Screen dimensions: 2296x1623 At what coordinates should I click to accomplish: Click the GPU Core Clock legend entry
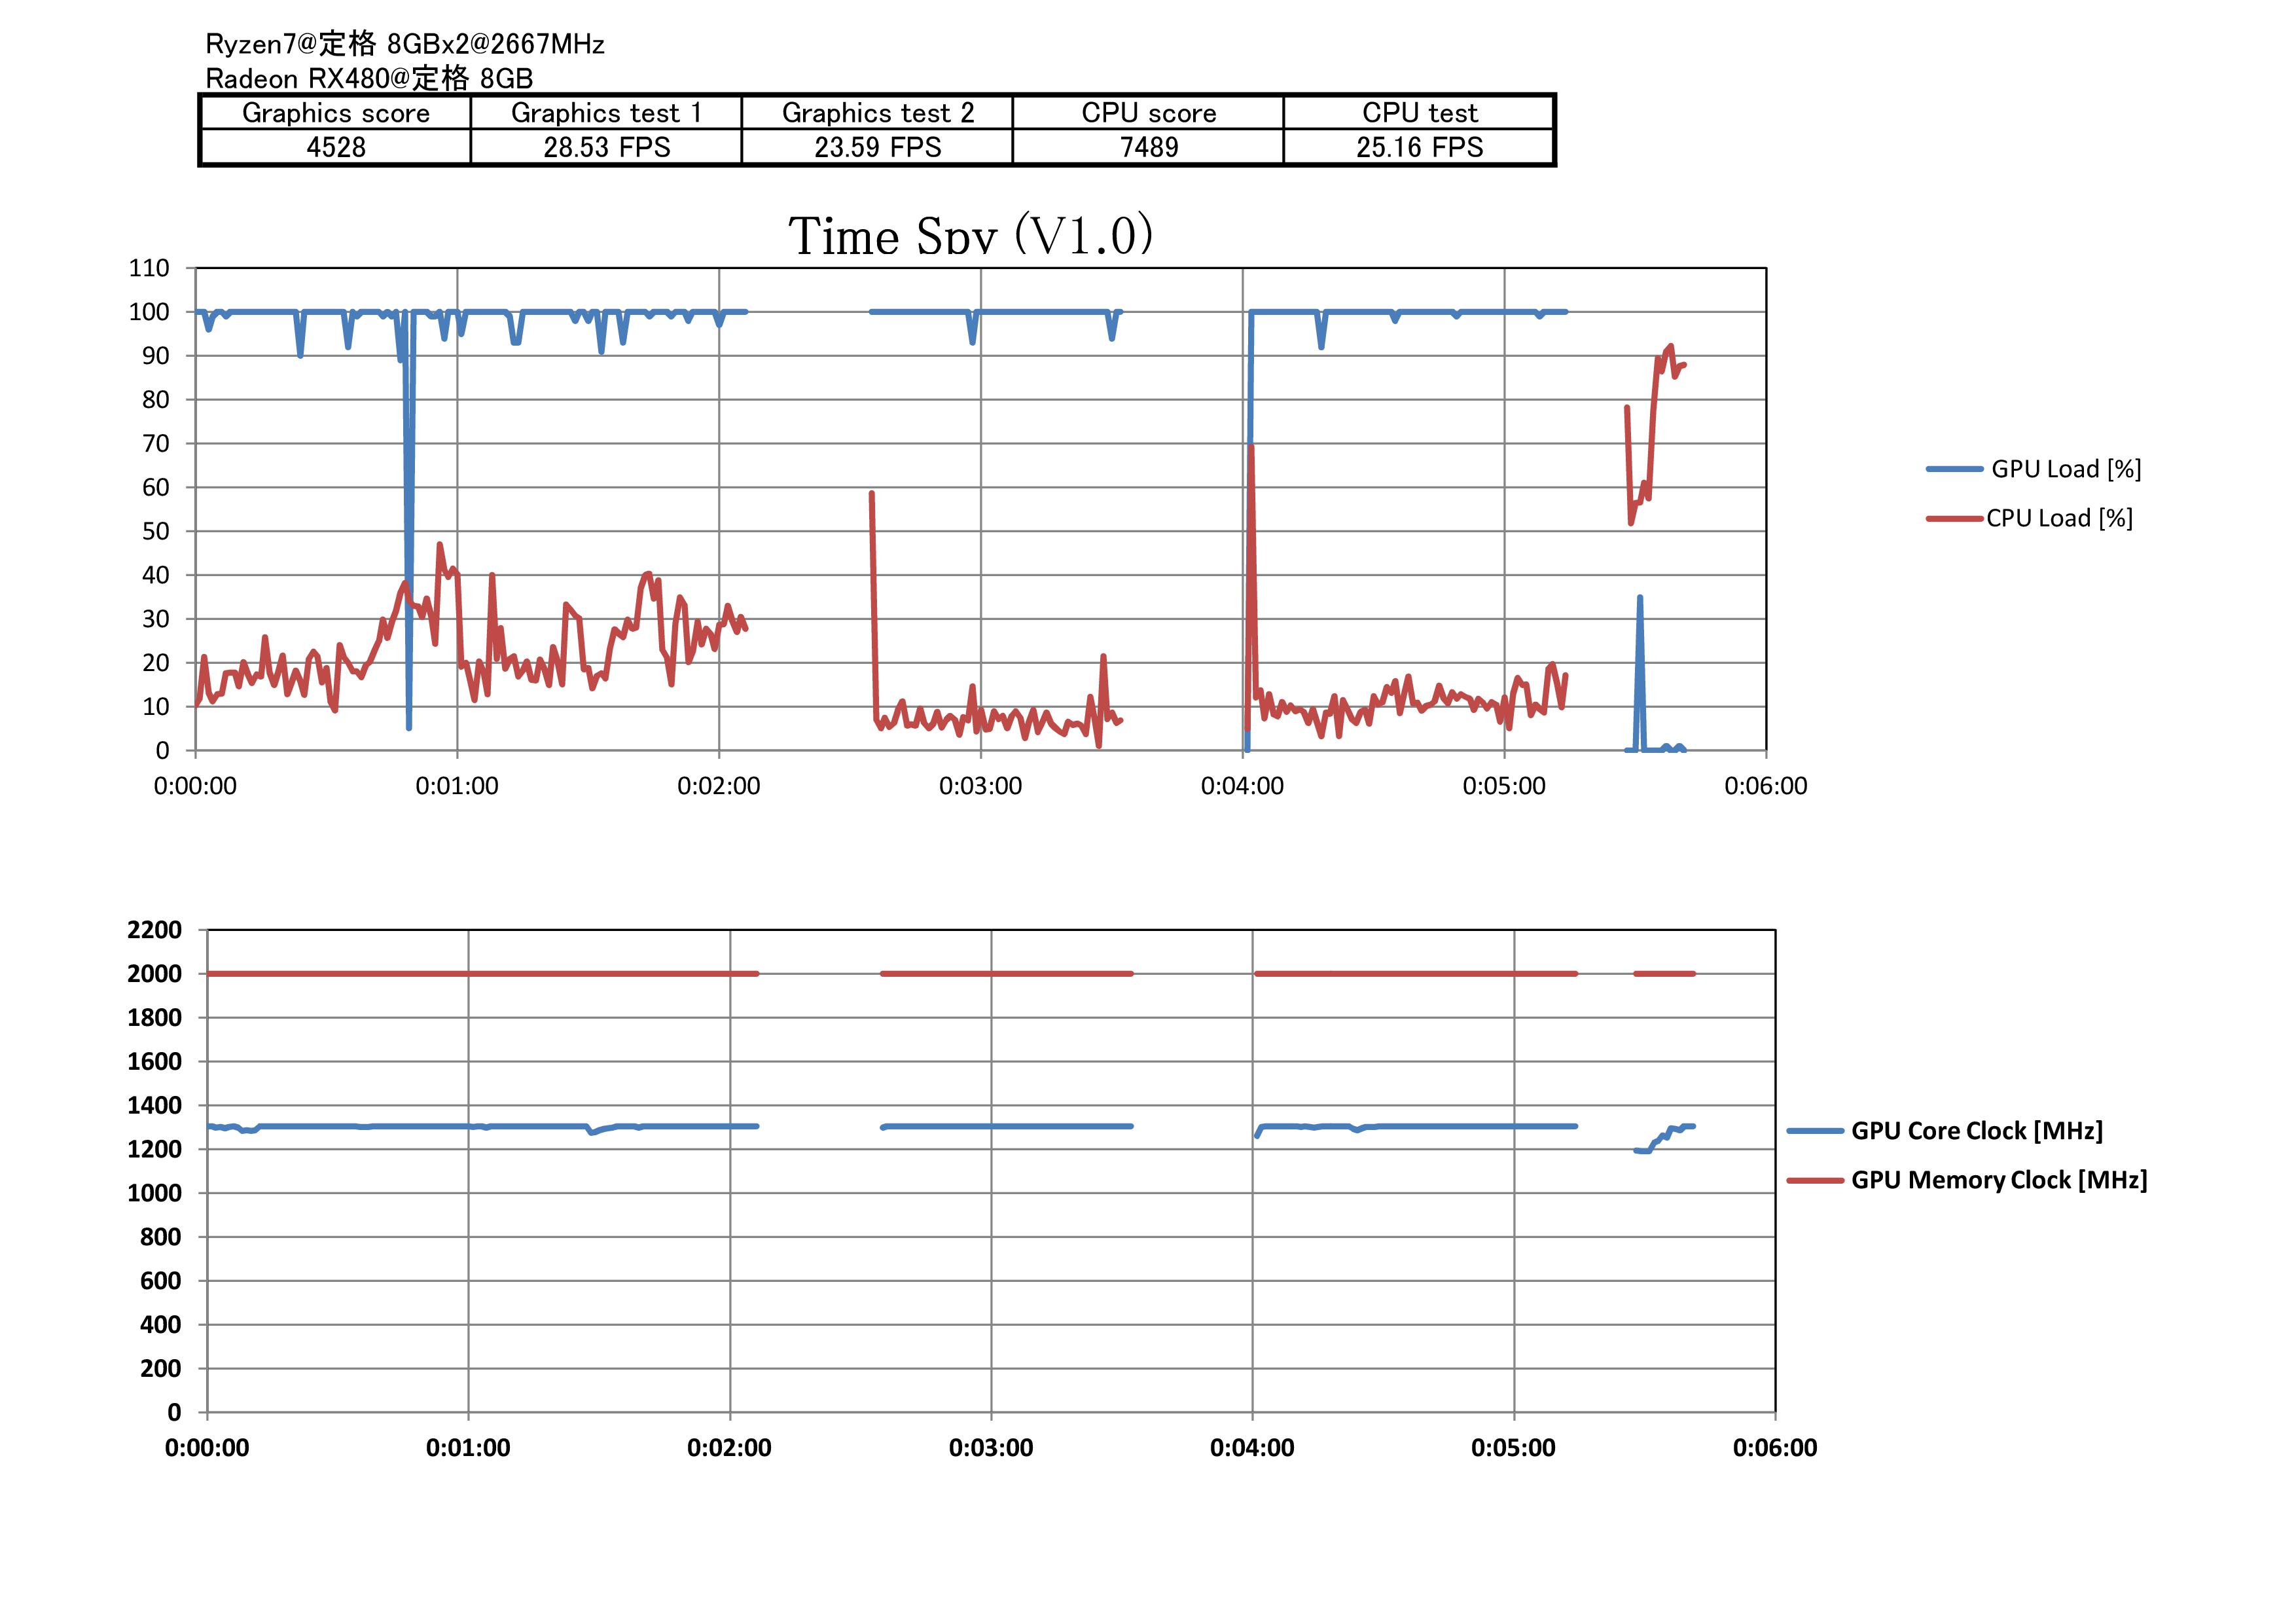tap(1976, 1130)
